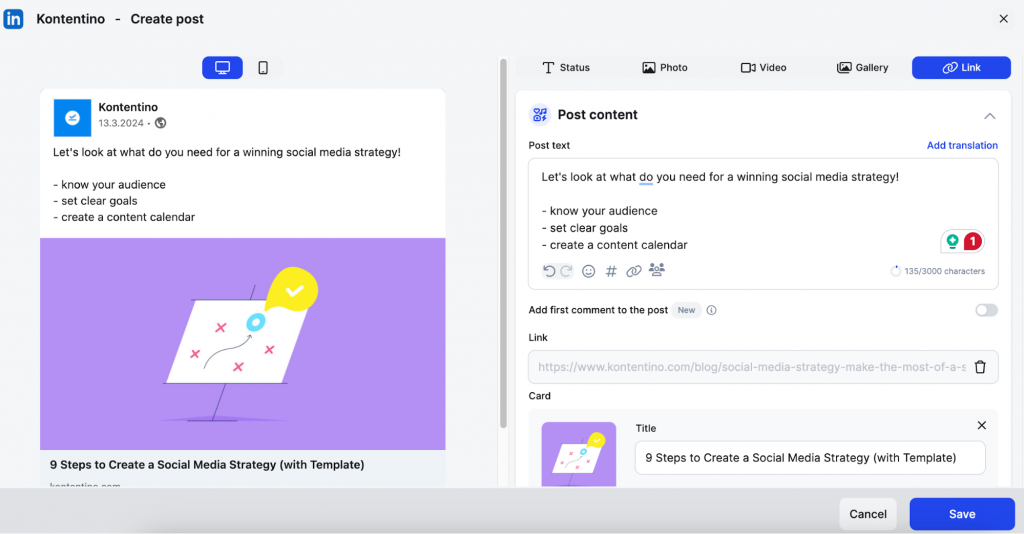Click the Post content section icon
This screenshot has height=534, width=1024.
(539, 115)
